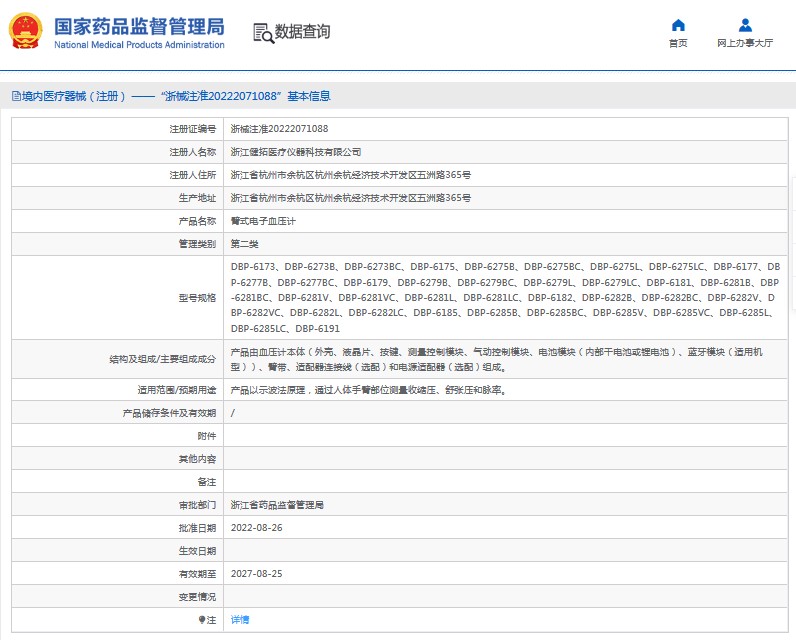Click the 变更情况 row label
Screen dimensions: 796x640
[197, 597]
